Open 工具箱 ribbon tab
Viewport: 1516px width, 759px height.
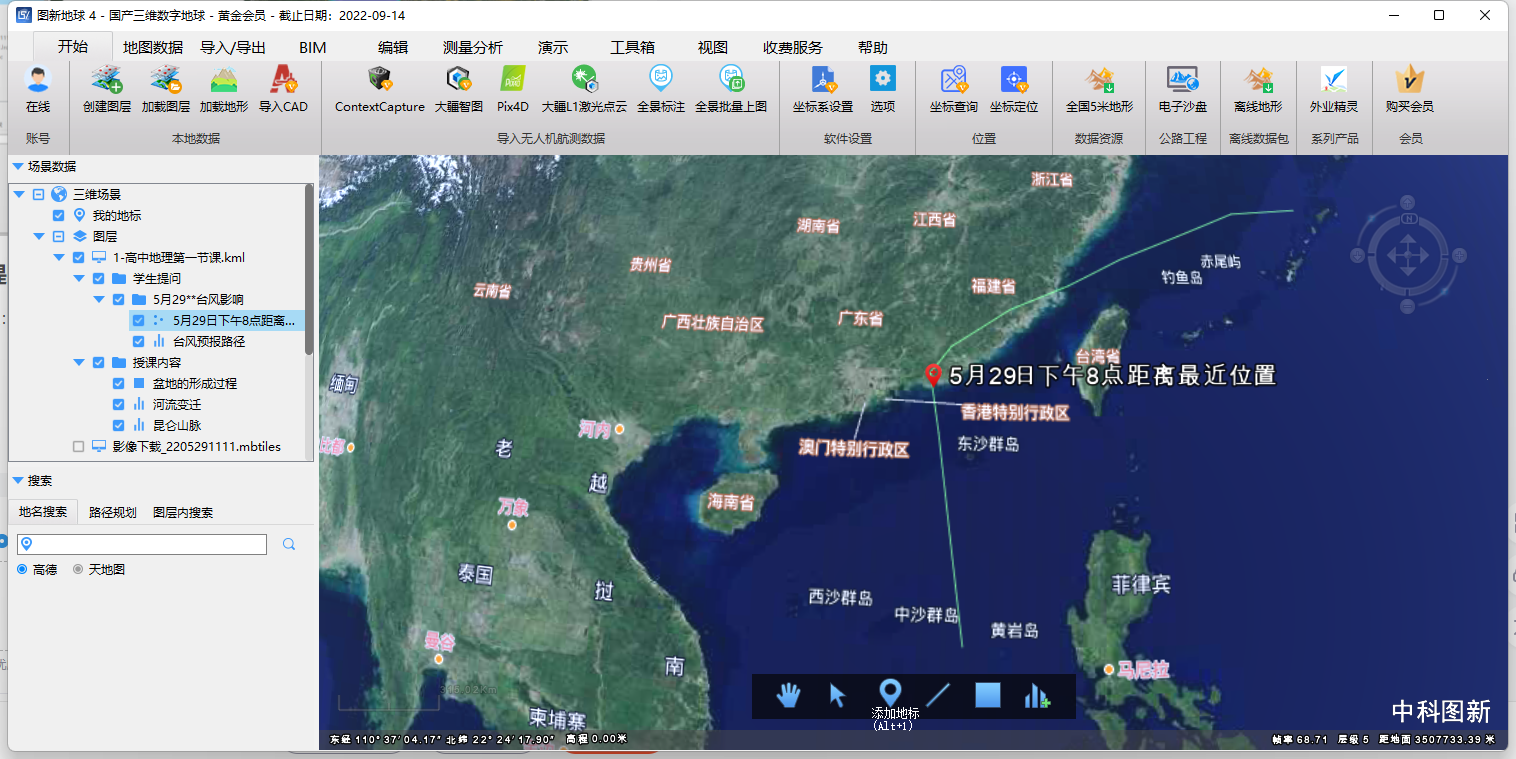click(x=632, y=47)
